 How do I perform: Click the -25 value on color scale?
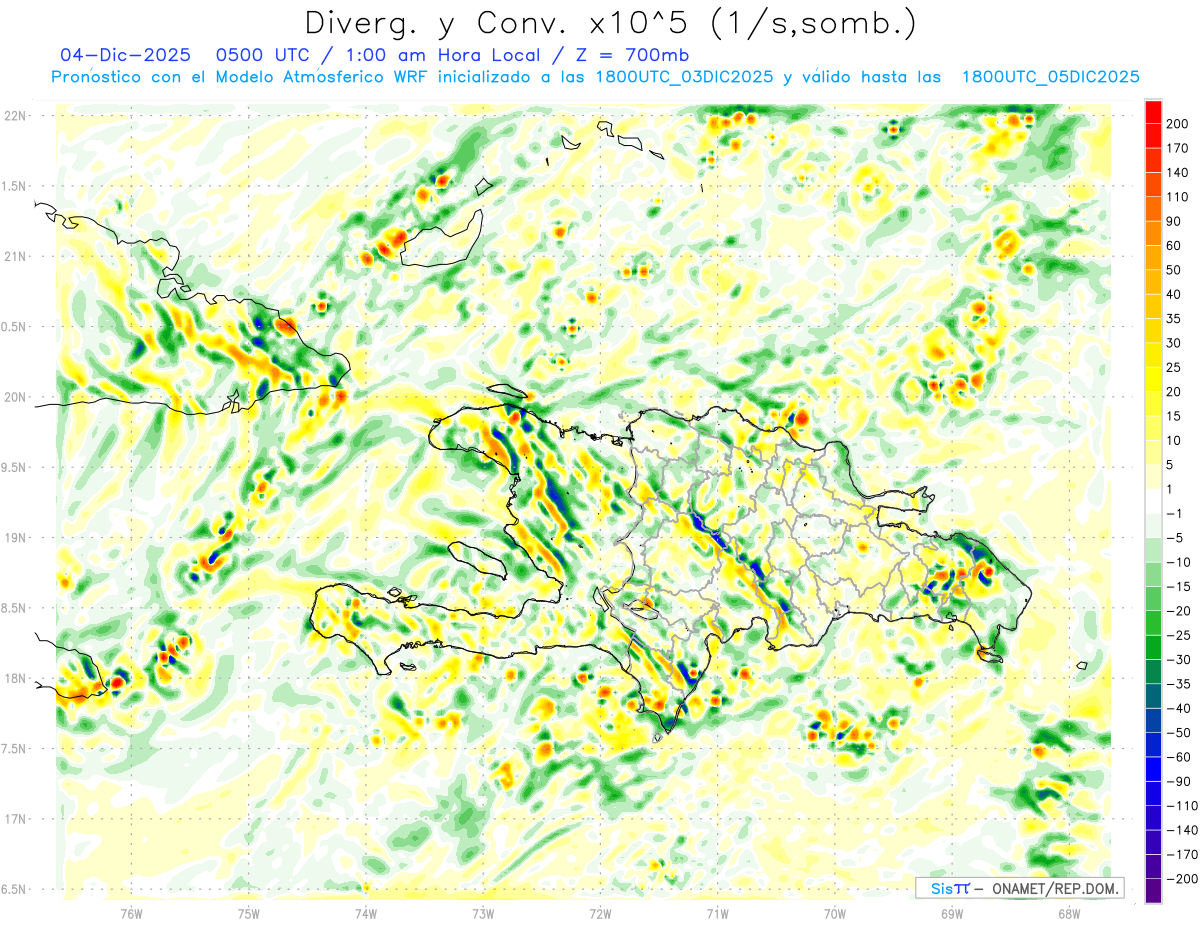(1178, 635)
